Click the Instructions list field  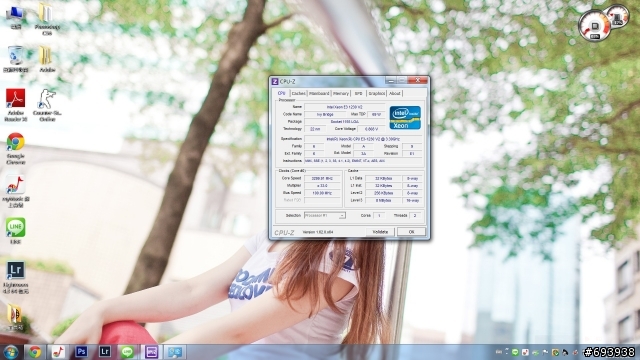363,161
